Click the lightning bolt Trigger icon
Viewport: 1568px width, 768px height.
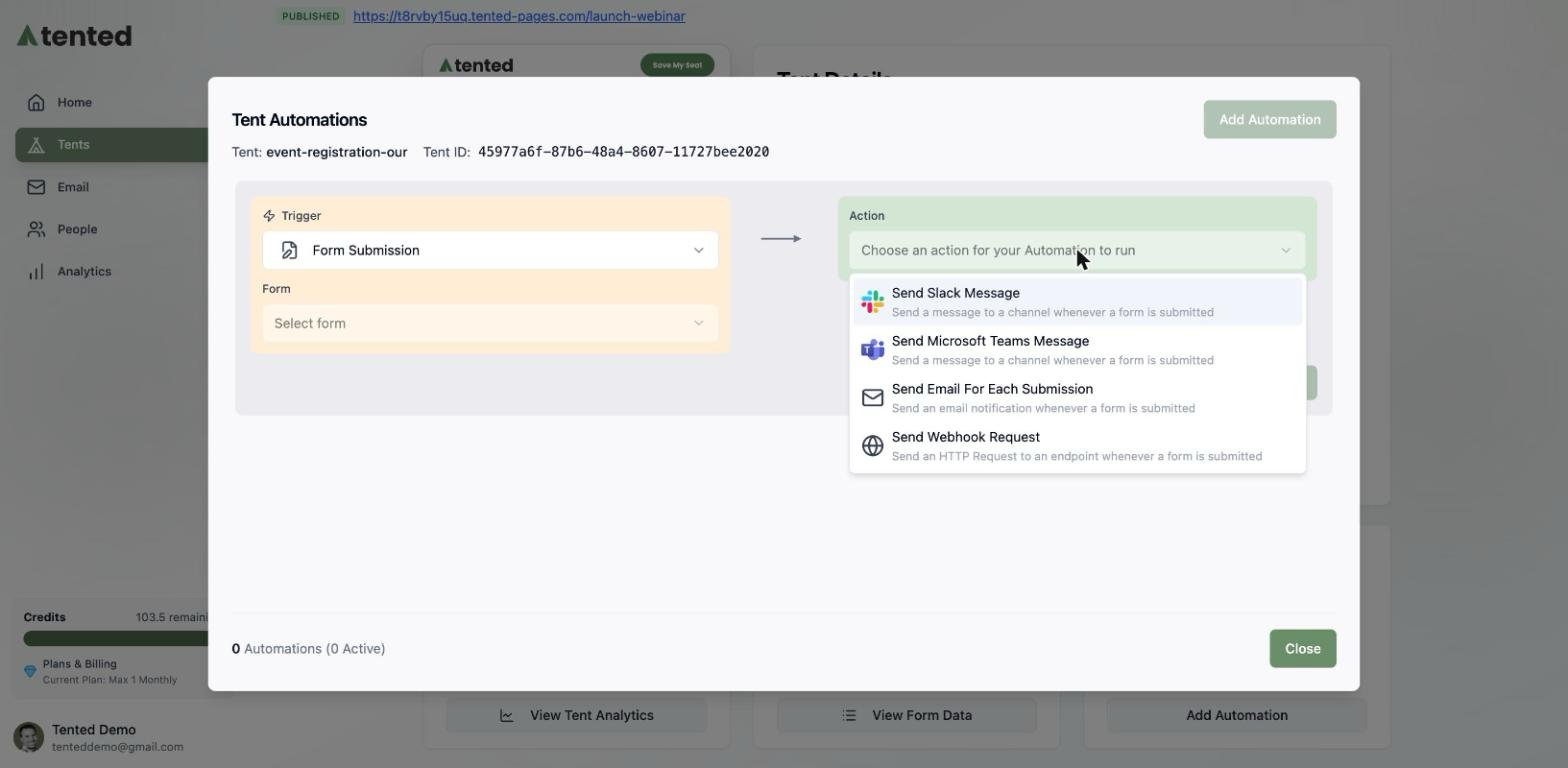click(269, 215)
